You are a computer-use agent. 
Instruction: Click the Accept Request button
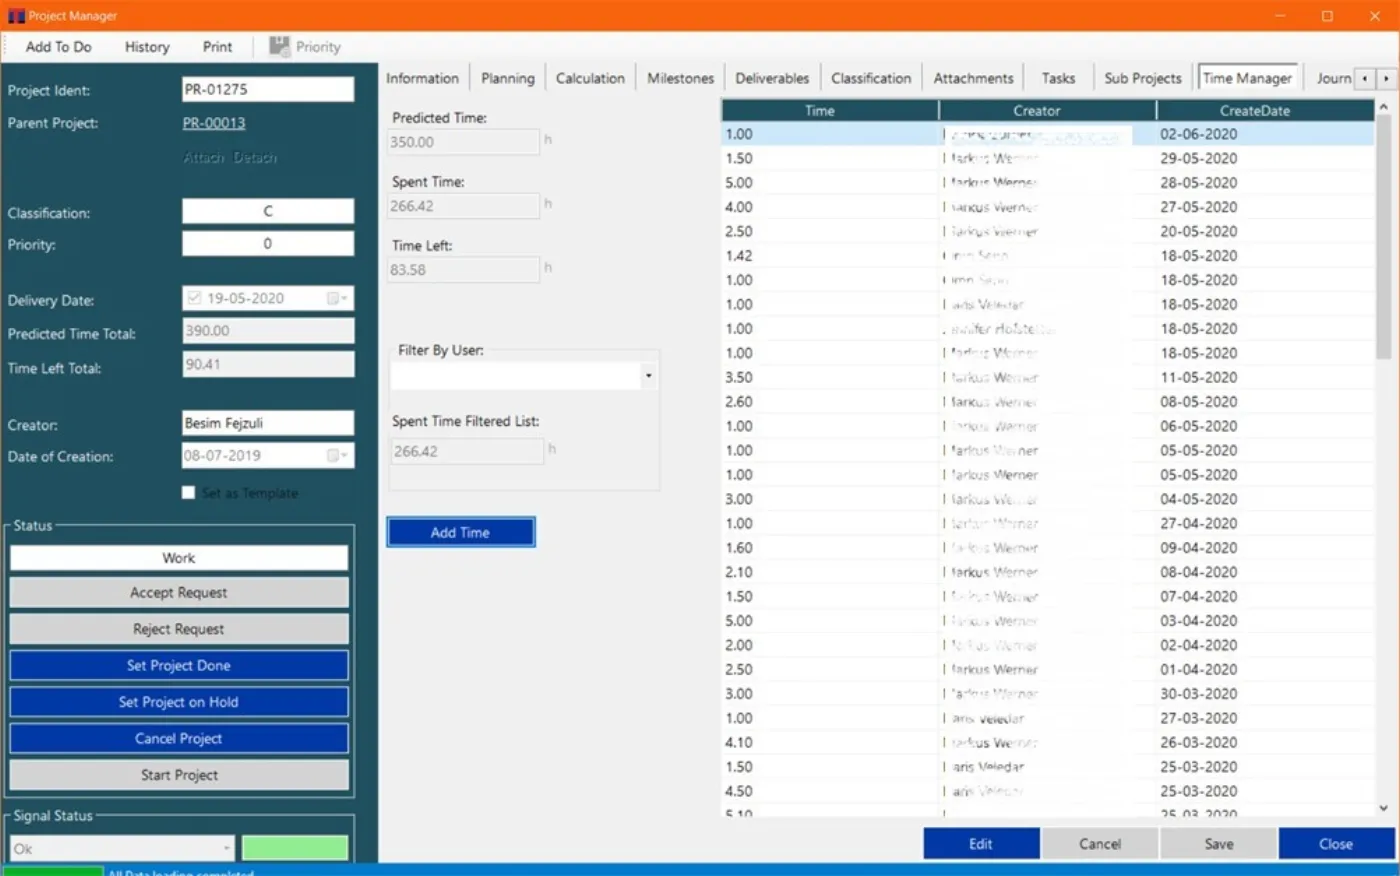click(179, 593)
